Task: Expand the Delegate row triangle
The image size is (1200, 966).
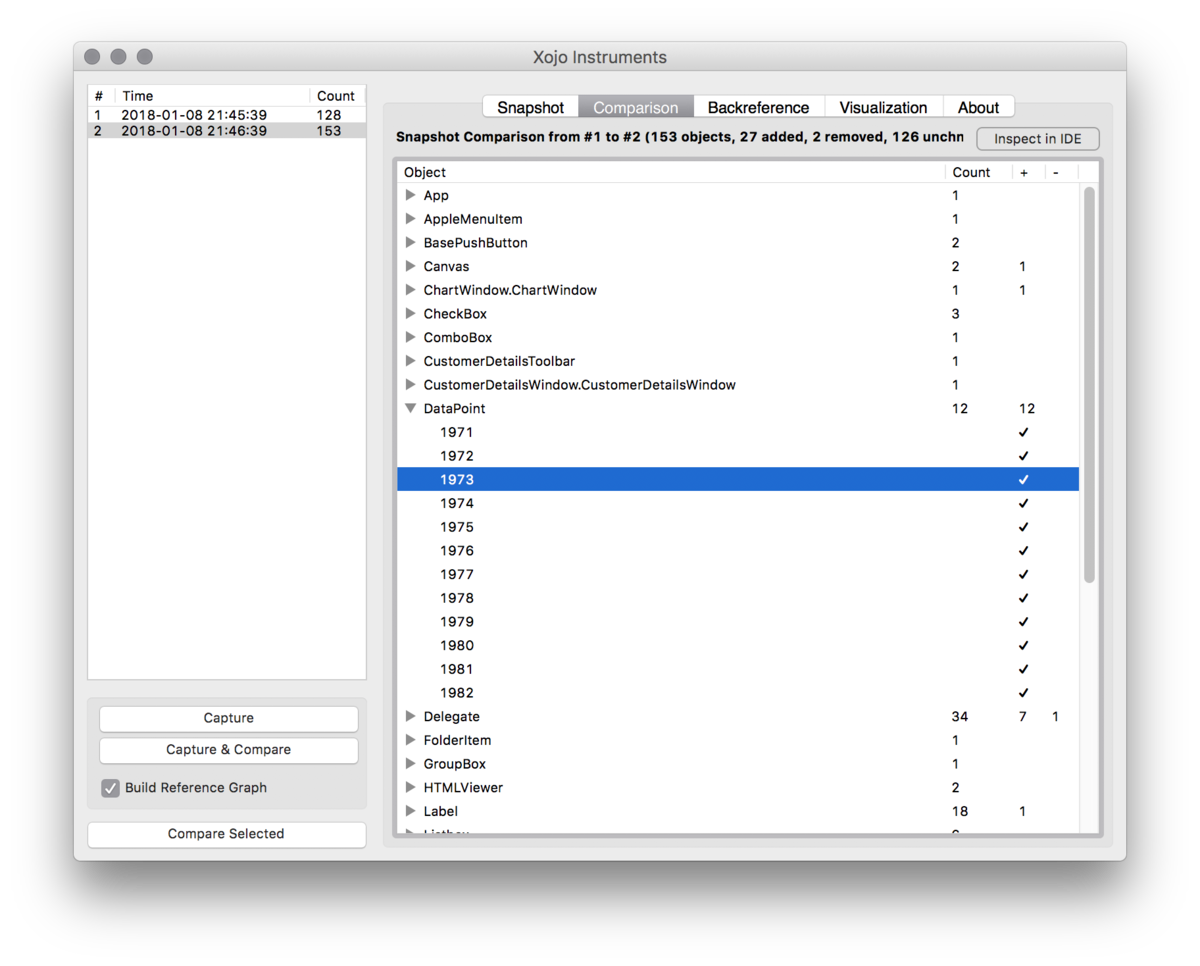Action: (410, 717)
